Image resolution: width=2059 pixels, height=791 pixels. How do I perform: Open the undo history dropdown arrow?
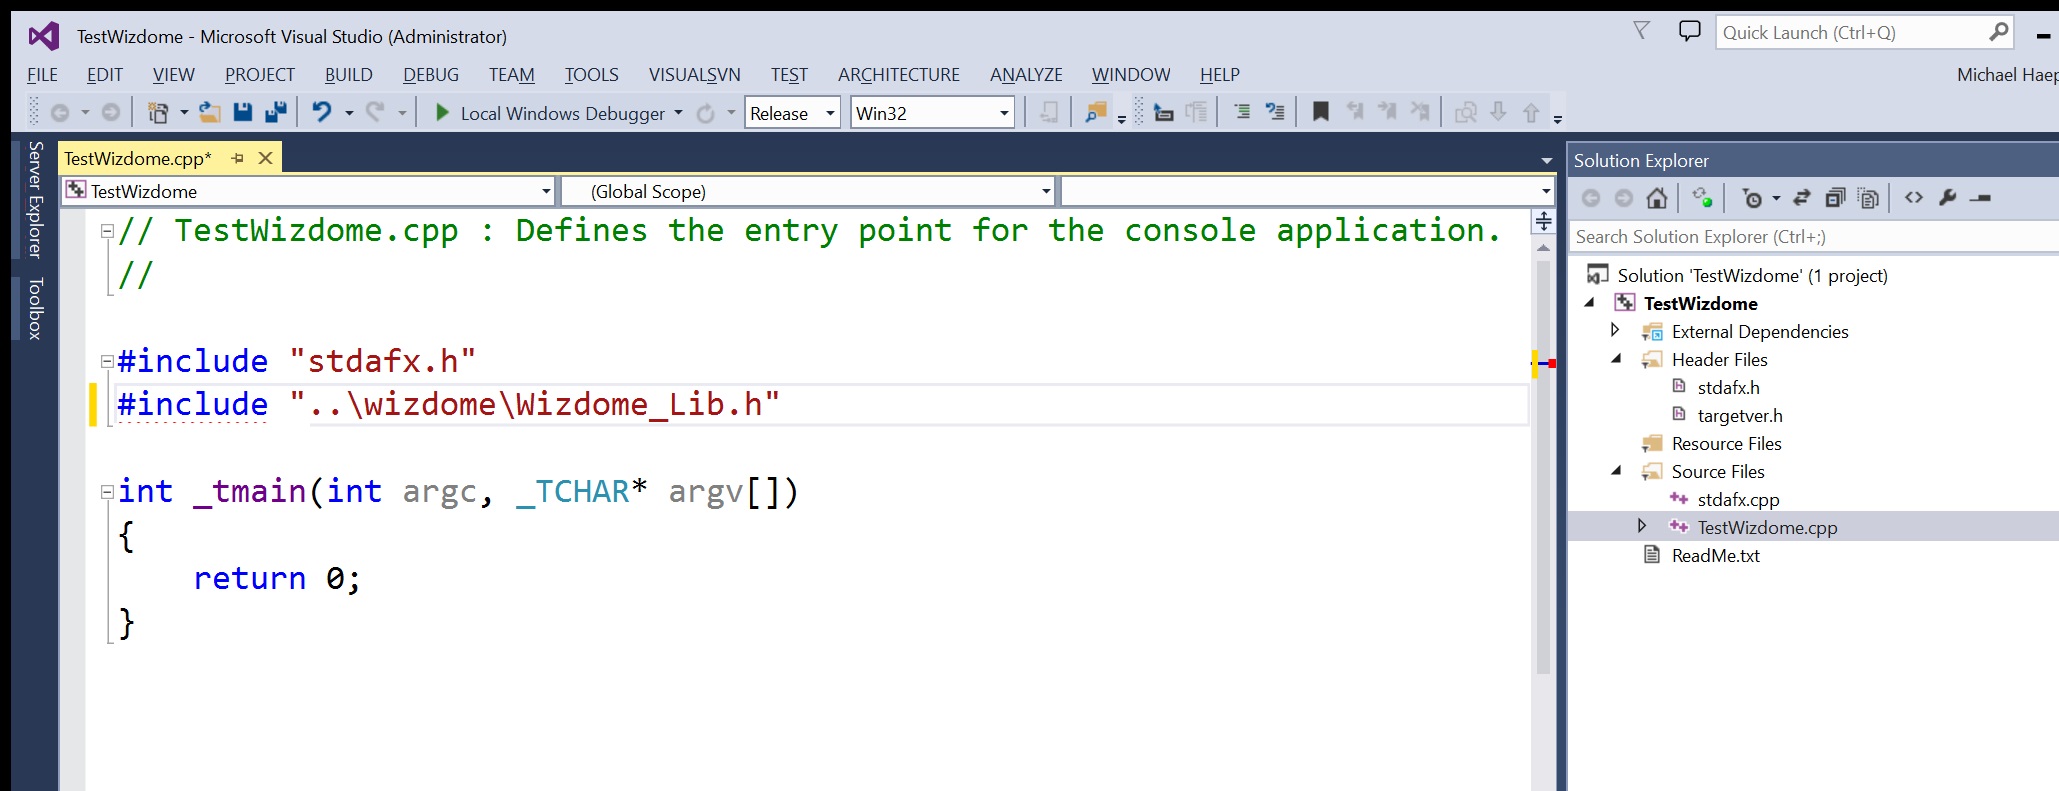click(x=349, y=113)
